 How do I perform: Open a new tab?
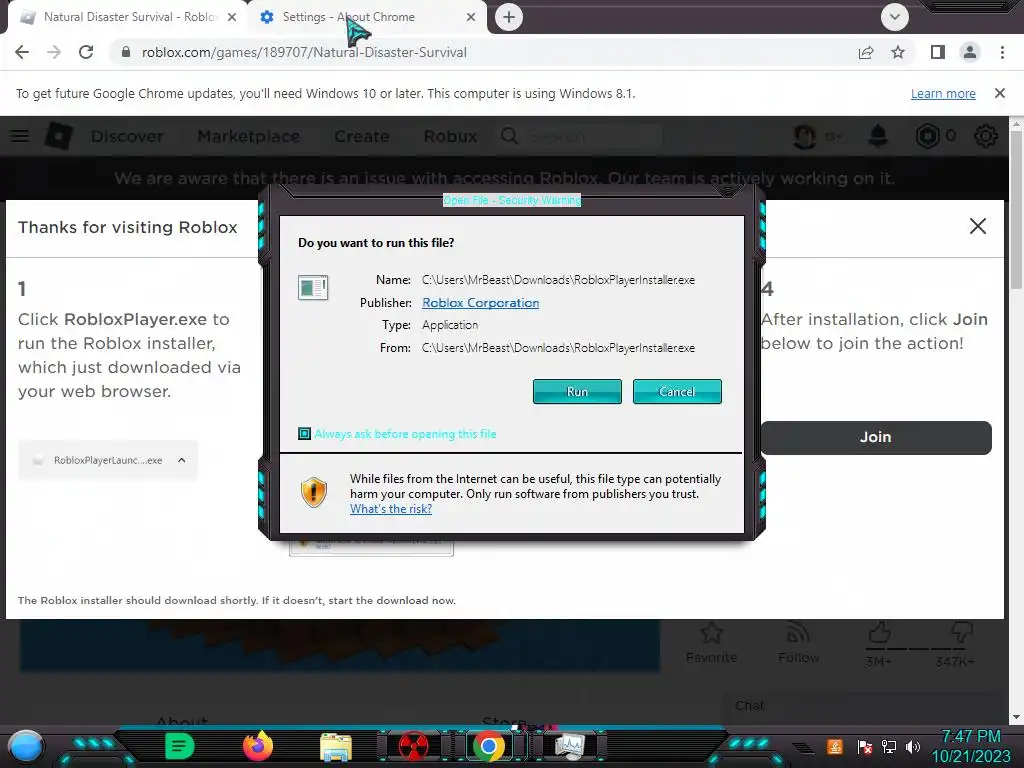point(509,17)
